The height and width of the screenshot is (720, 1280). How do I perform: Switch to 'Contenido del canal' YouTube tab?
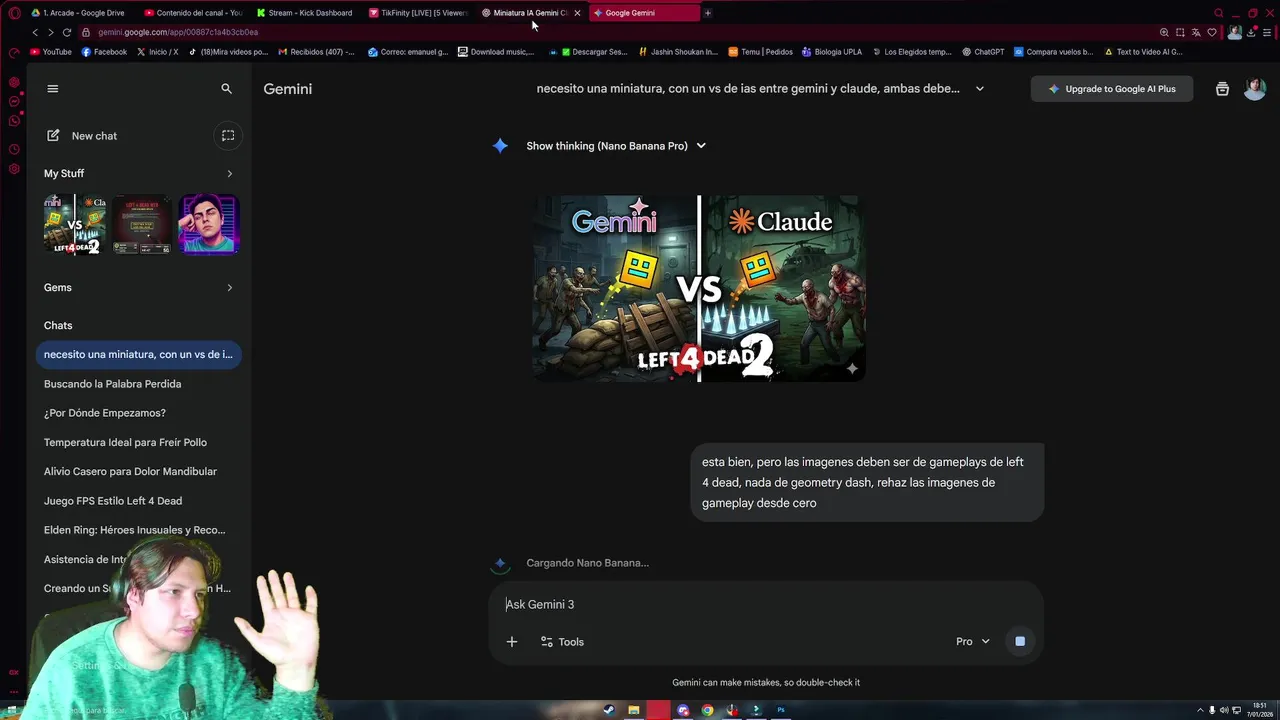click(x=193, y=13)
